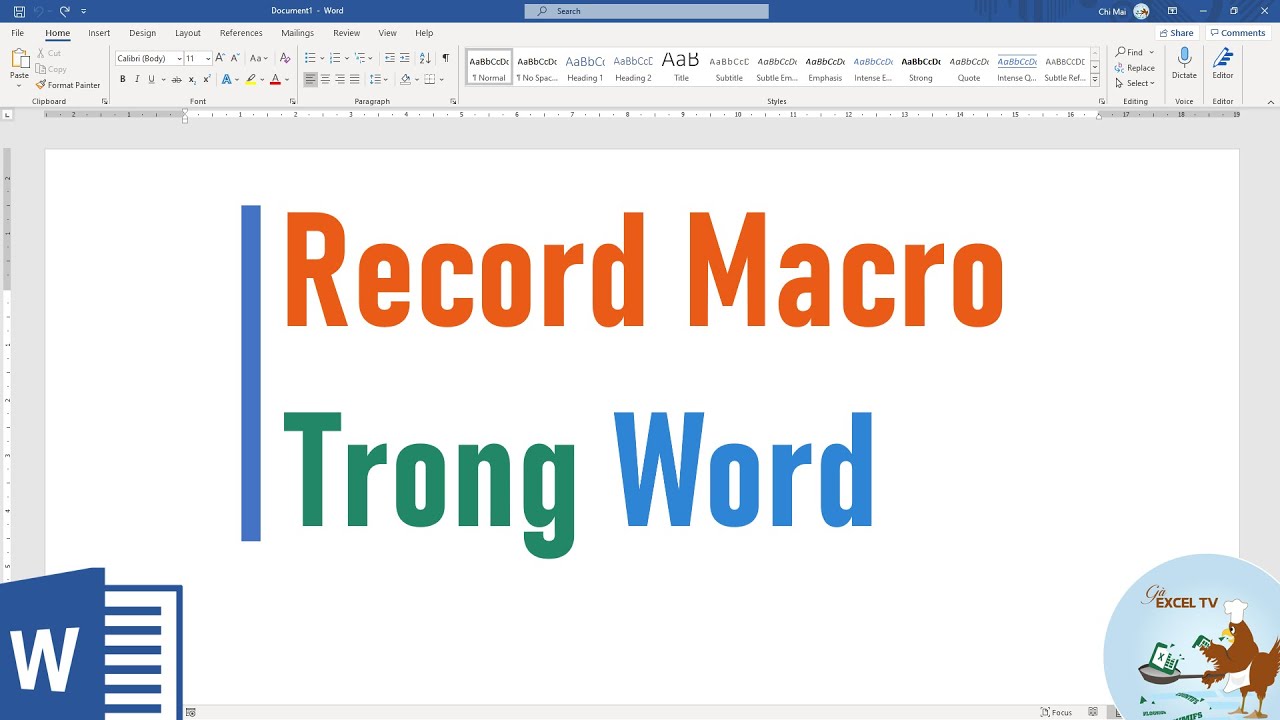Open the Calibri (Body) font dropdown
The image size is (1280, 720).
[x=179, y=58]
